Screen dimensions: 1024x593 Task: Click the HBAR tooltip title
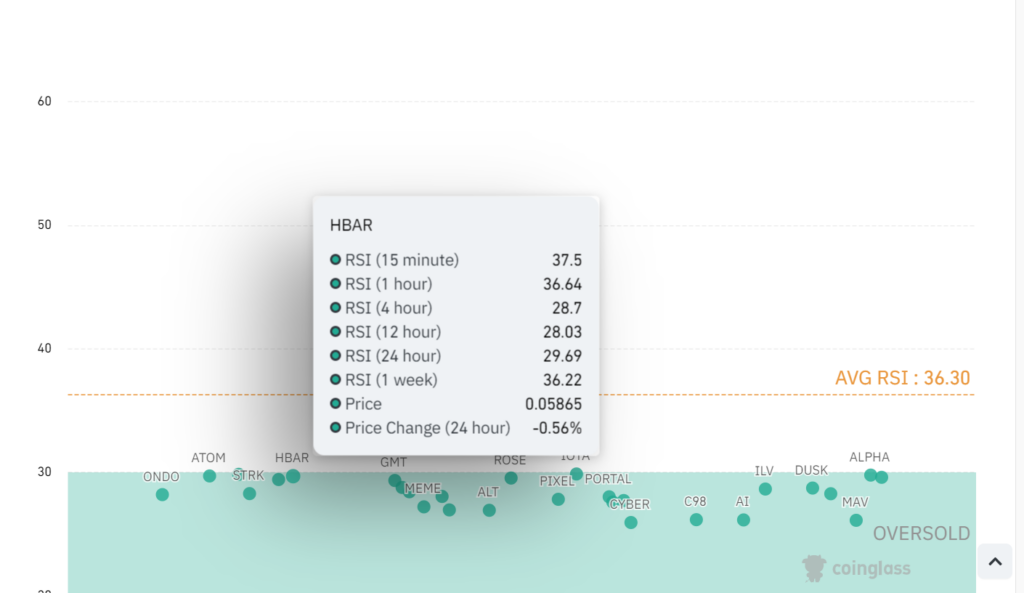tap(351, 226)
